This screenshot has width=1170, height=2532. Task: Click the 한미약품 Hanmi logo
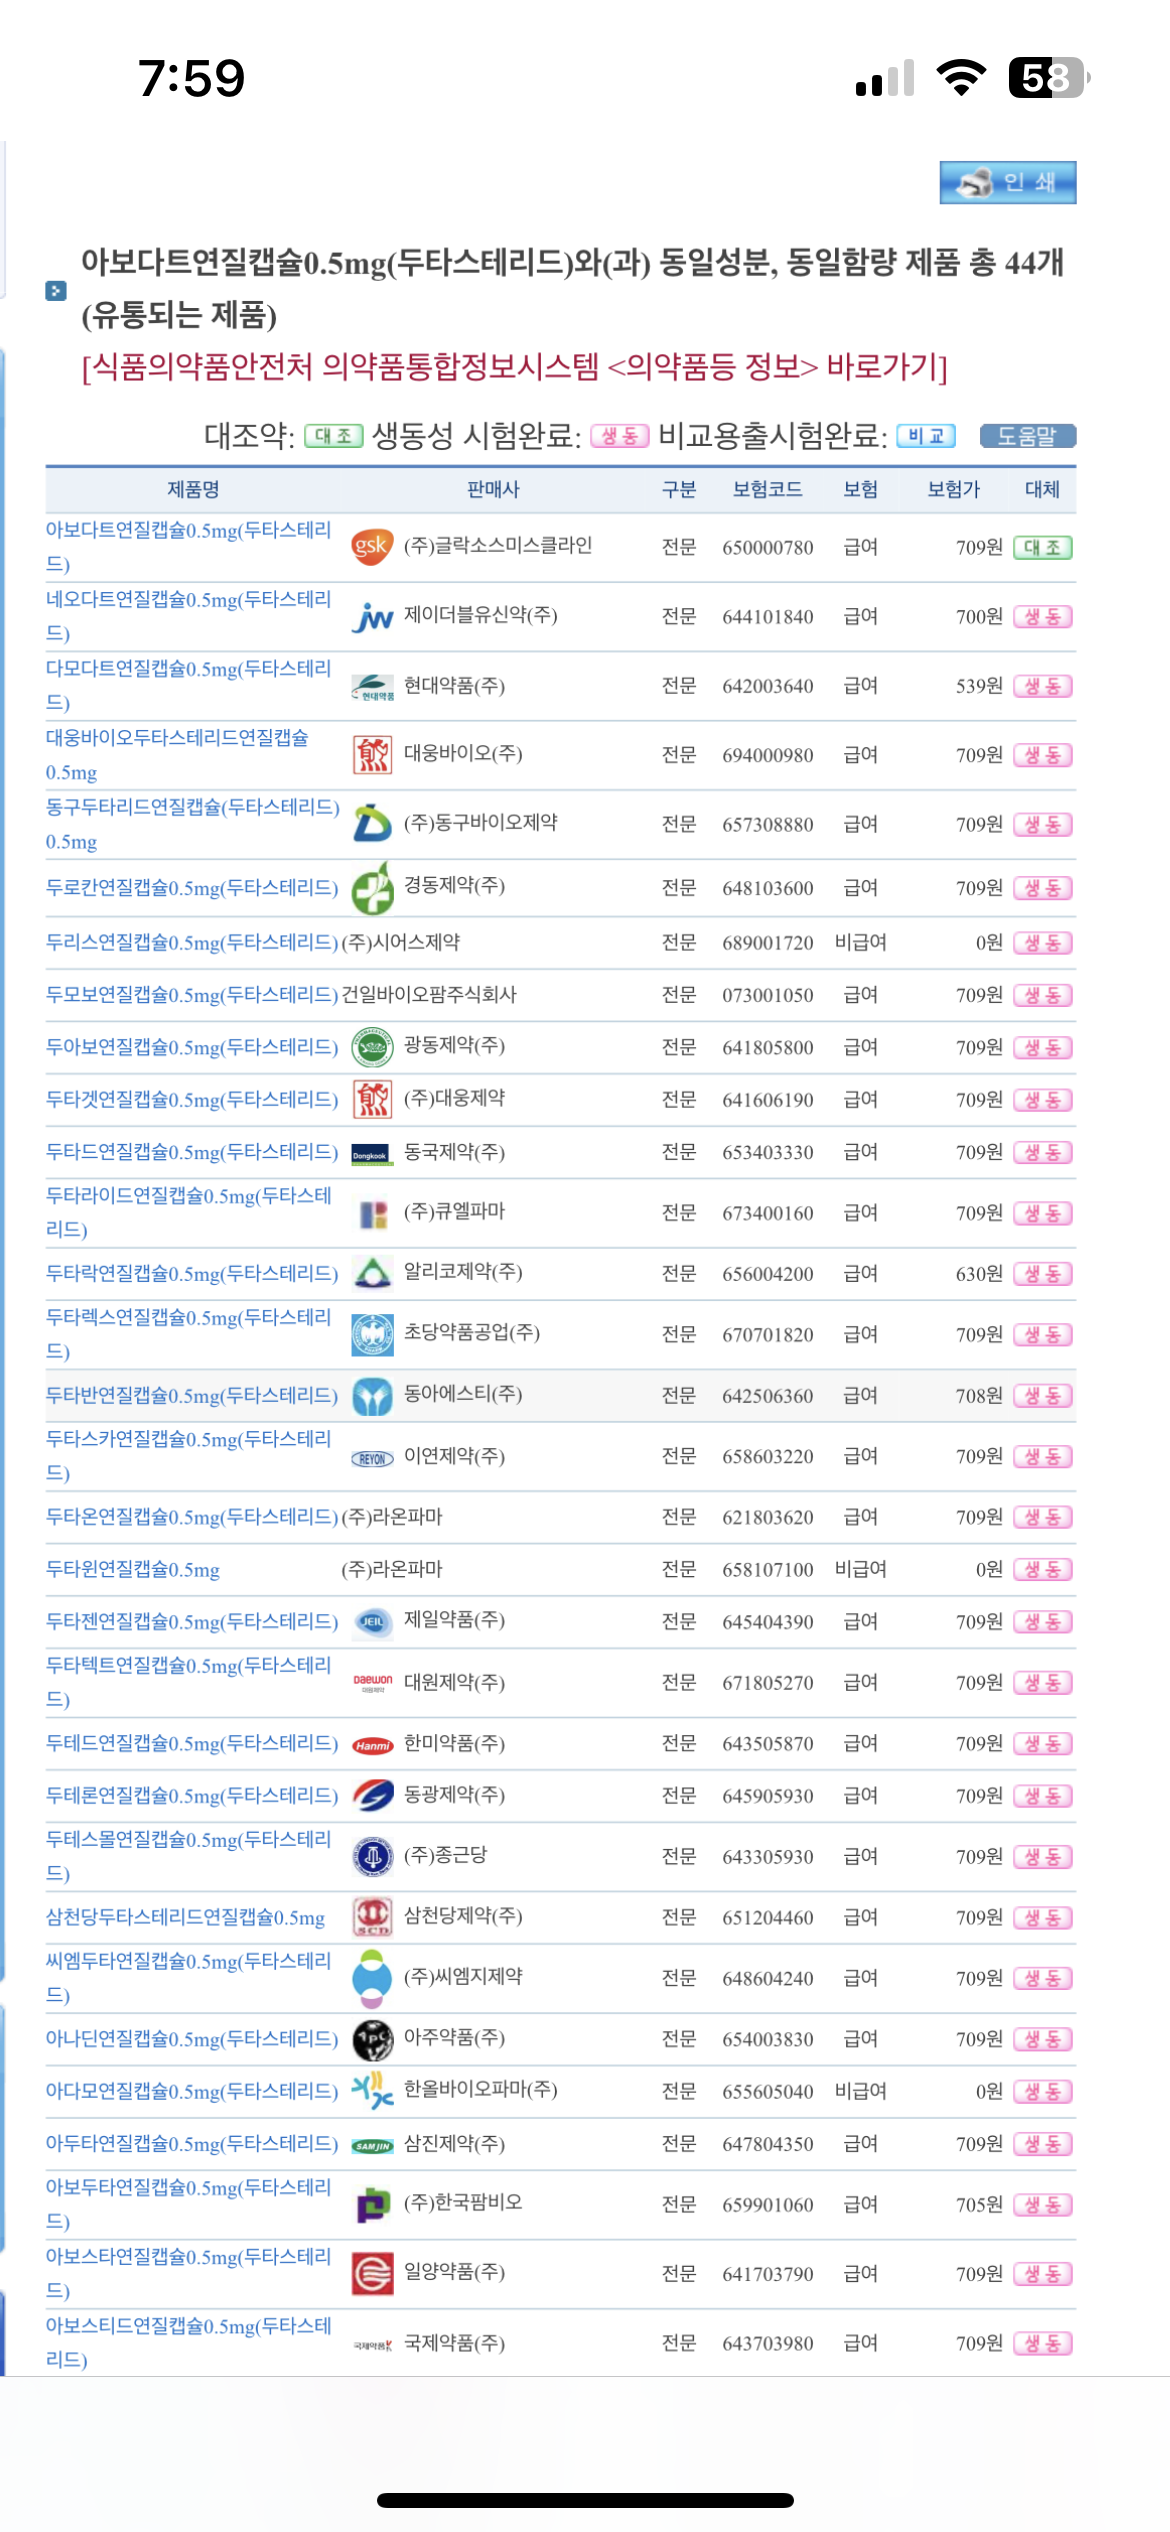point(372,1745)
